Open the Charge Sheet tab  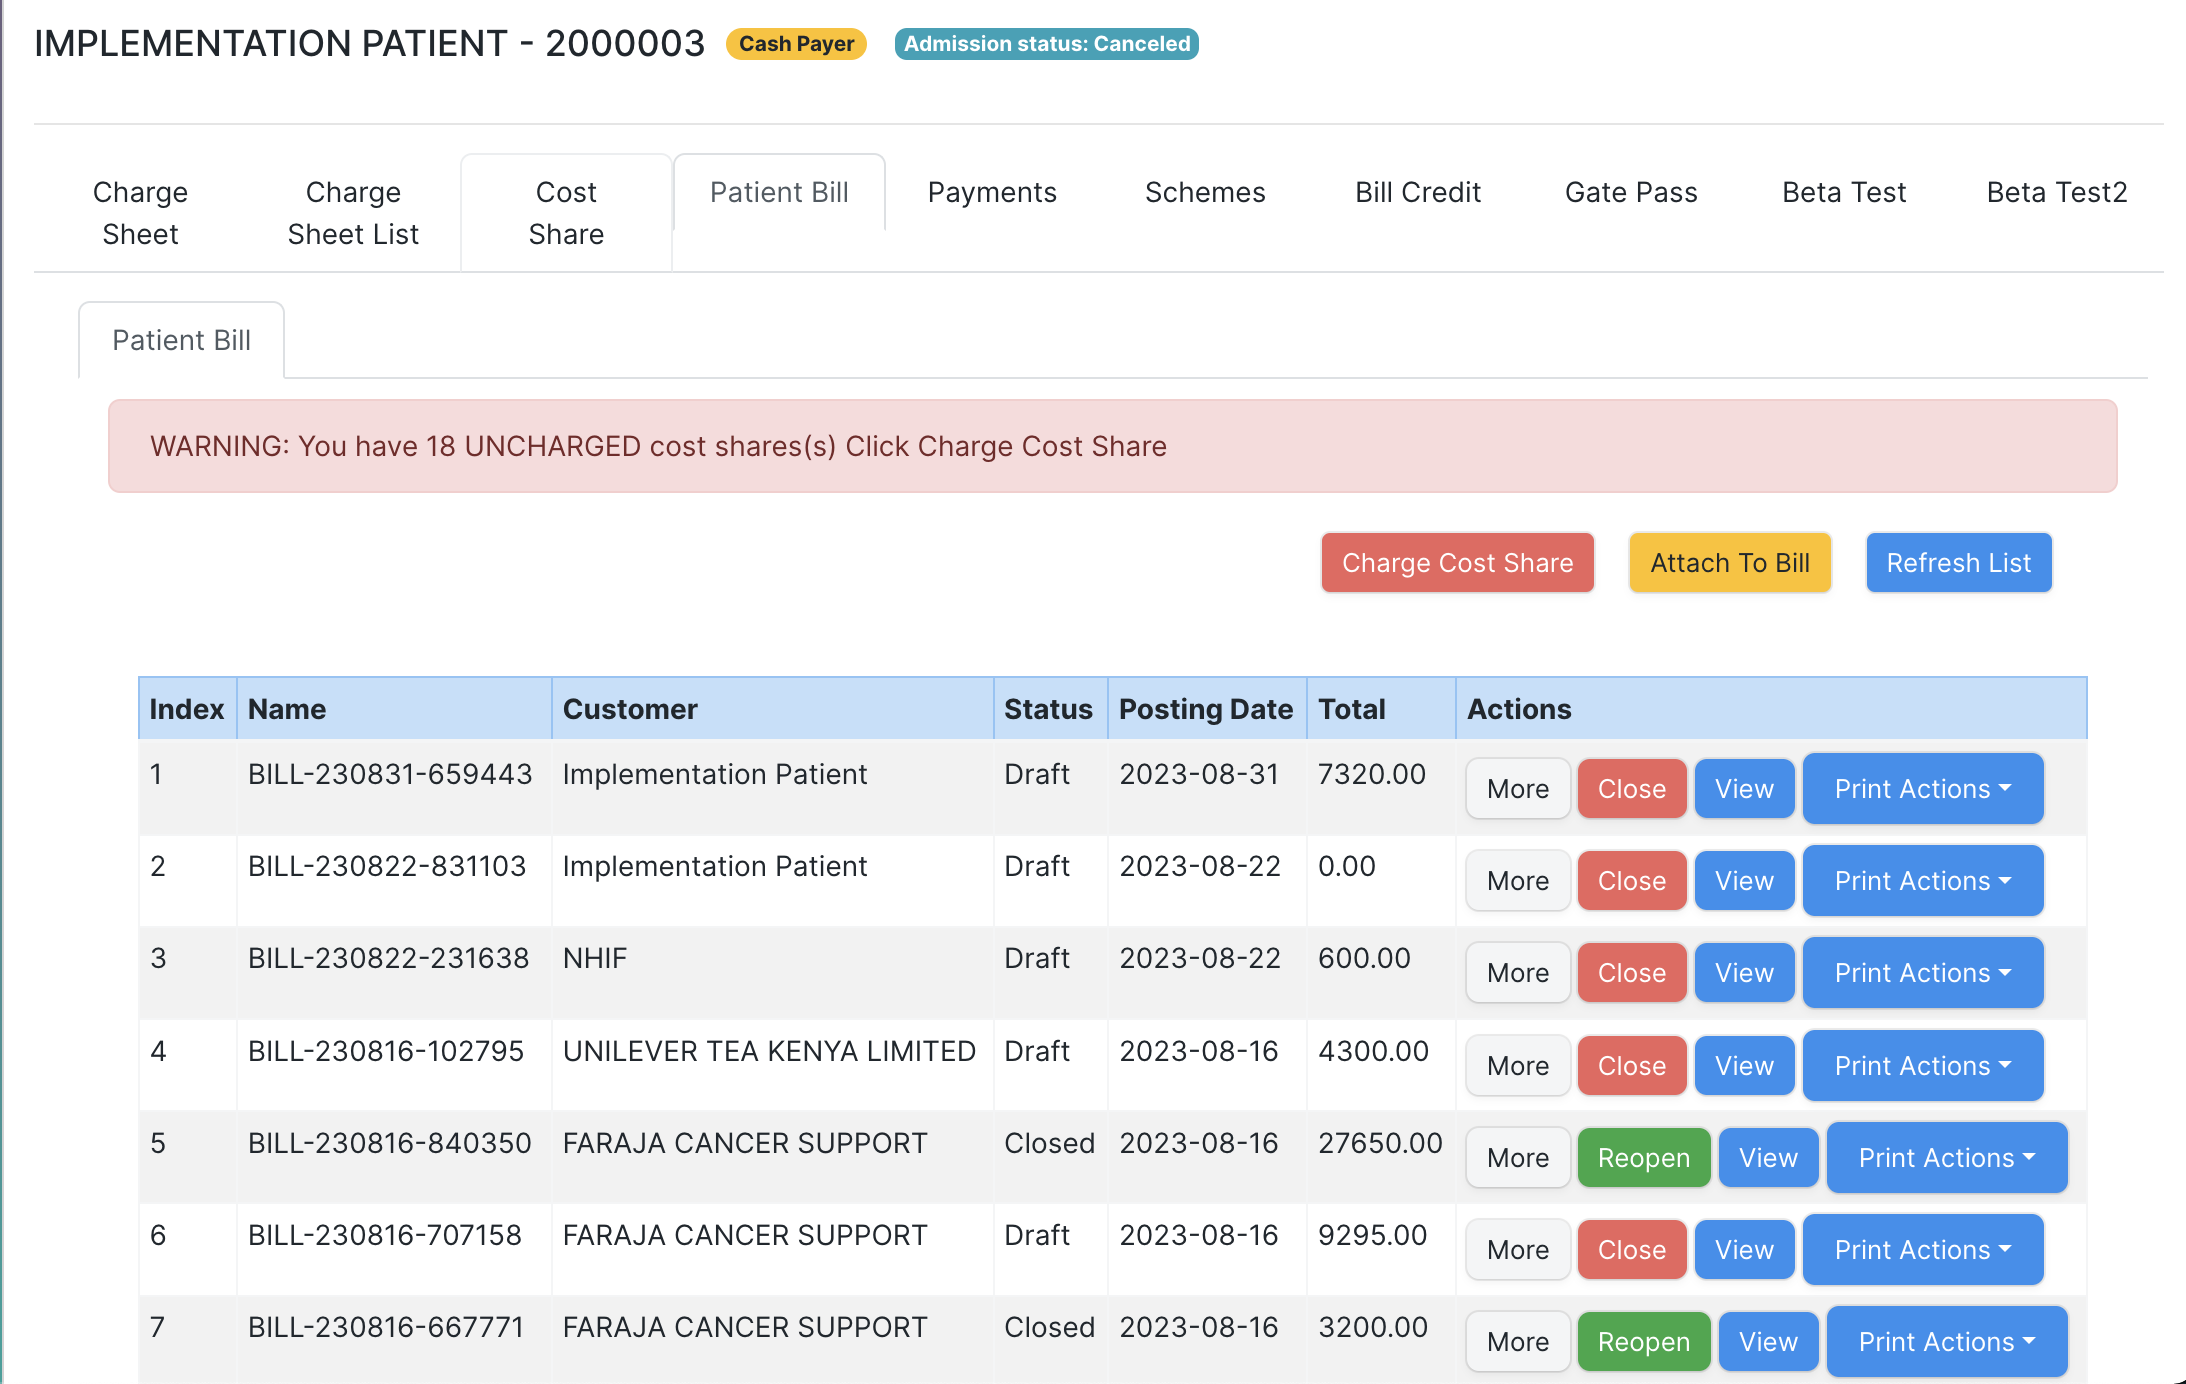point(140,213)
